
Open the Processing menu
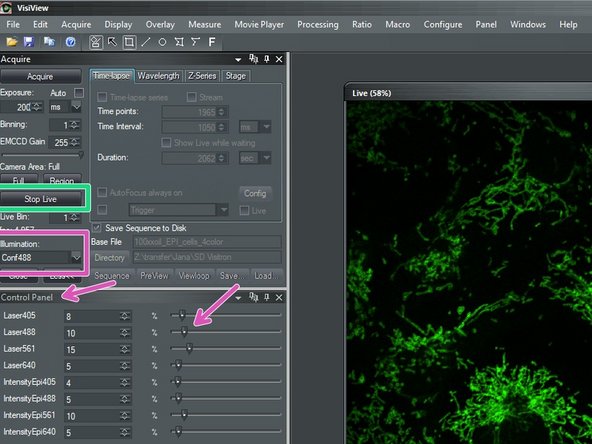click(x=318, y=25)
